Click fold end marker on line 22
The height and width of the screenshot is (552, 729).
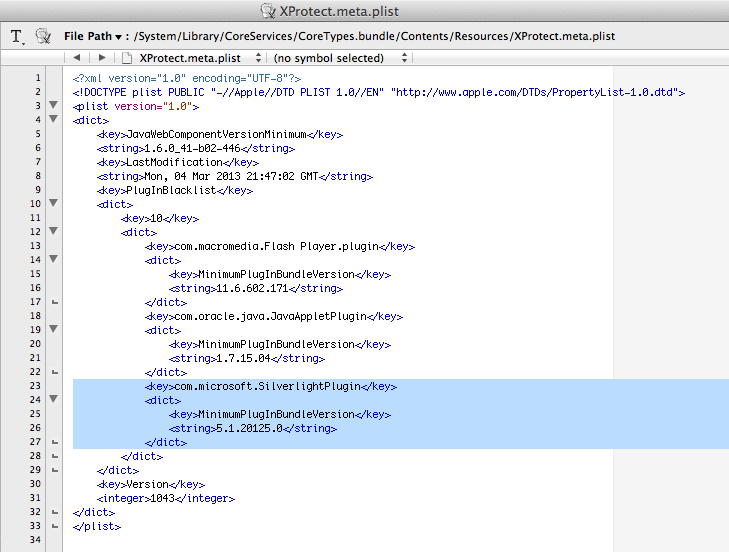pyautogui.click(x=55, y=372)
